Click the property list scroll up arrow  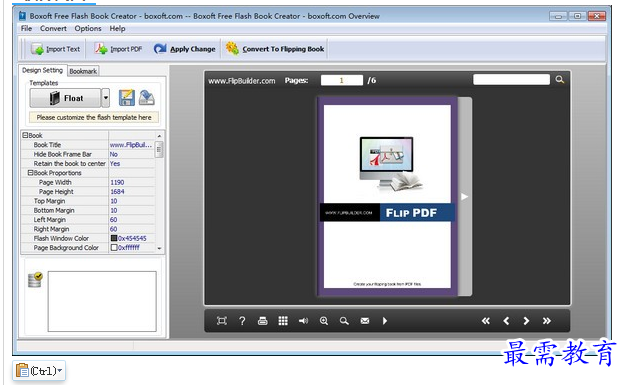click(159, 136)
